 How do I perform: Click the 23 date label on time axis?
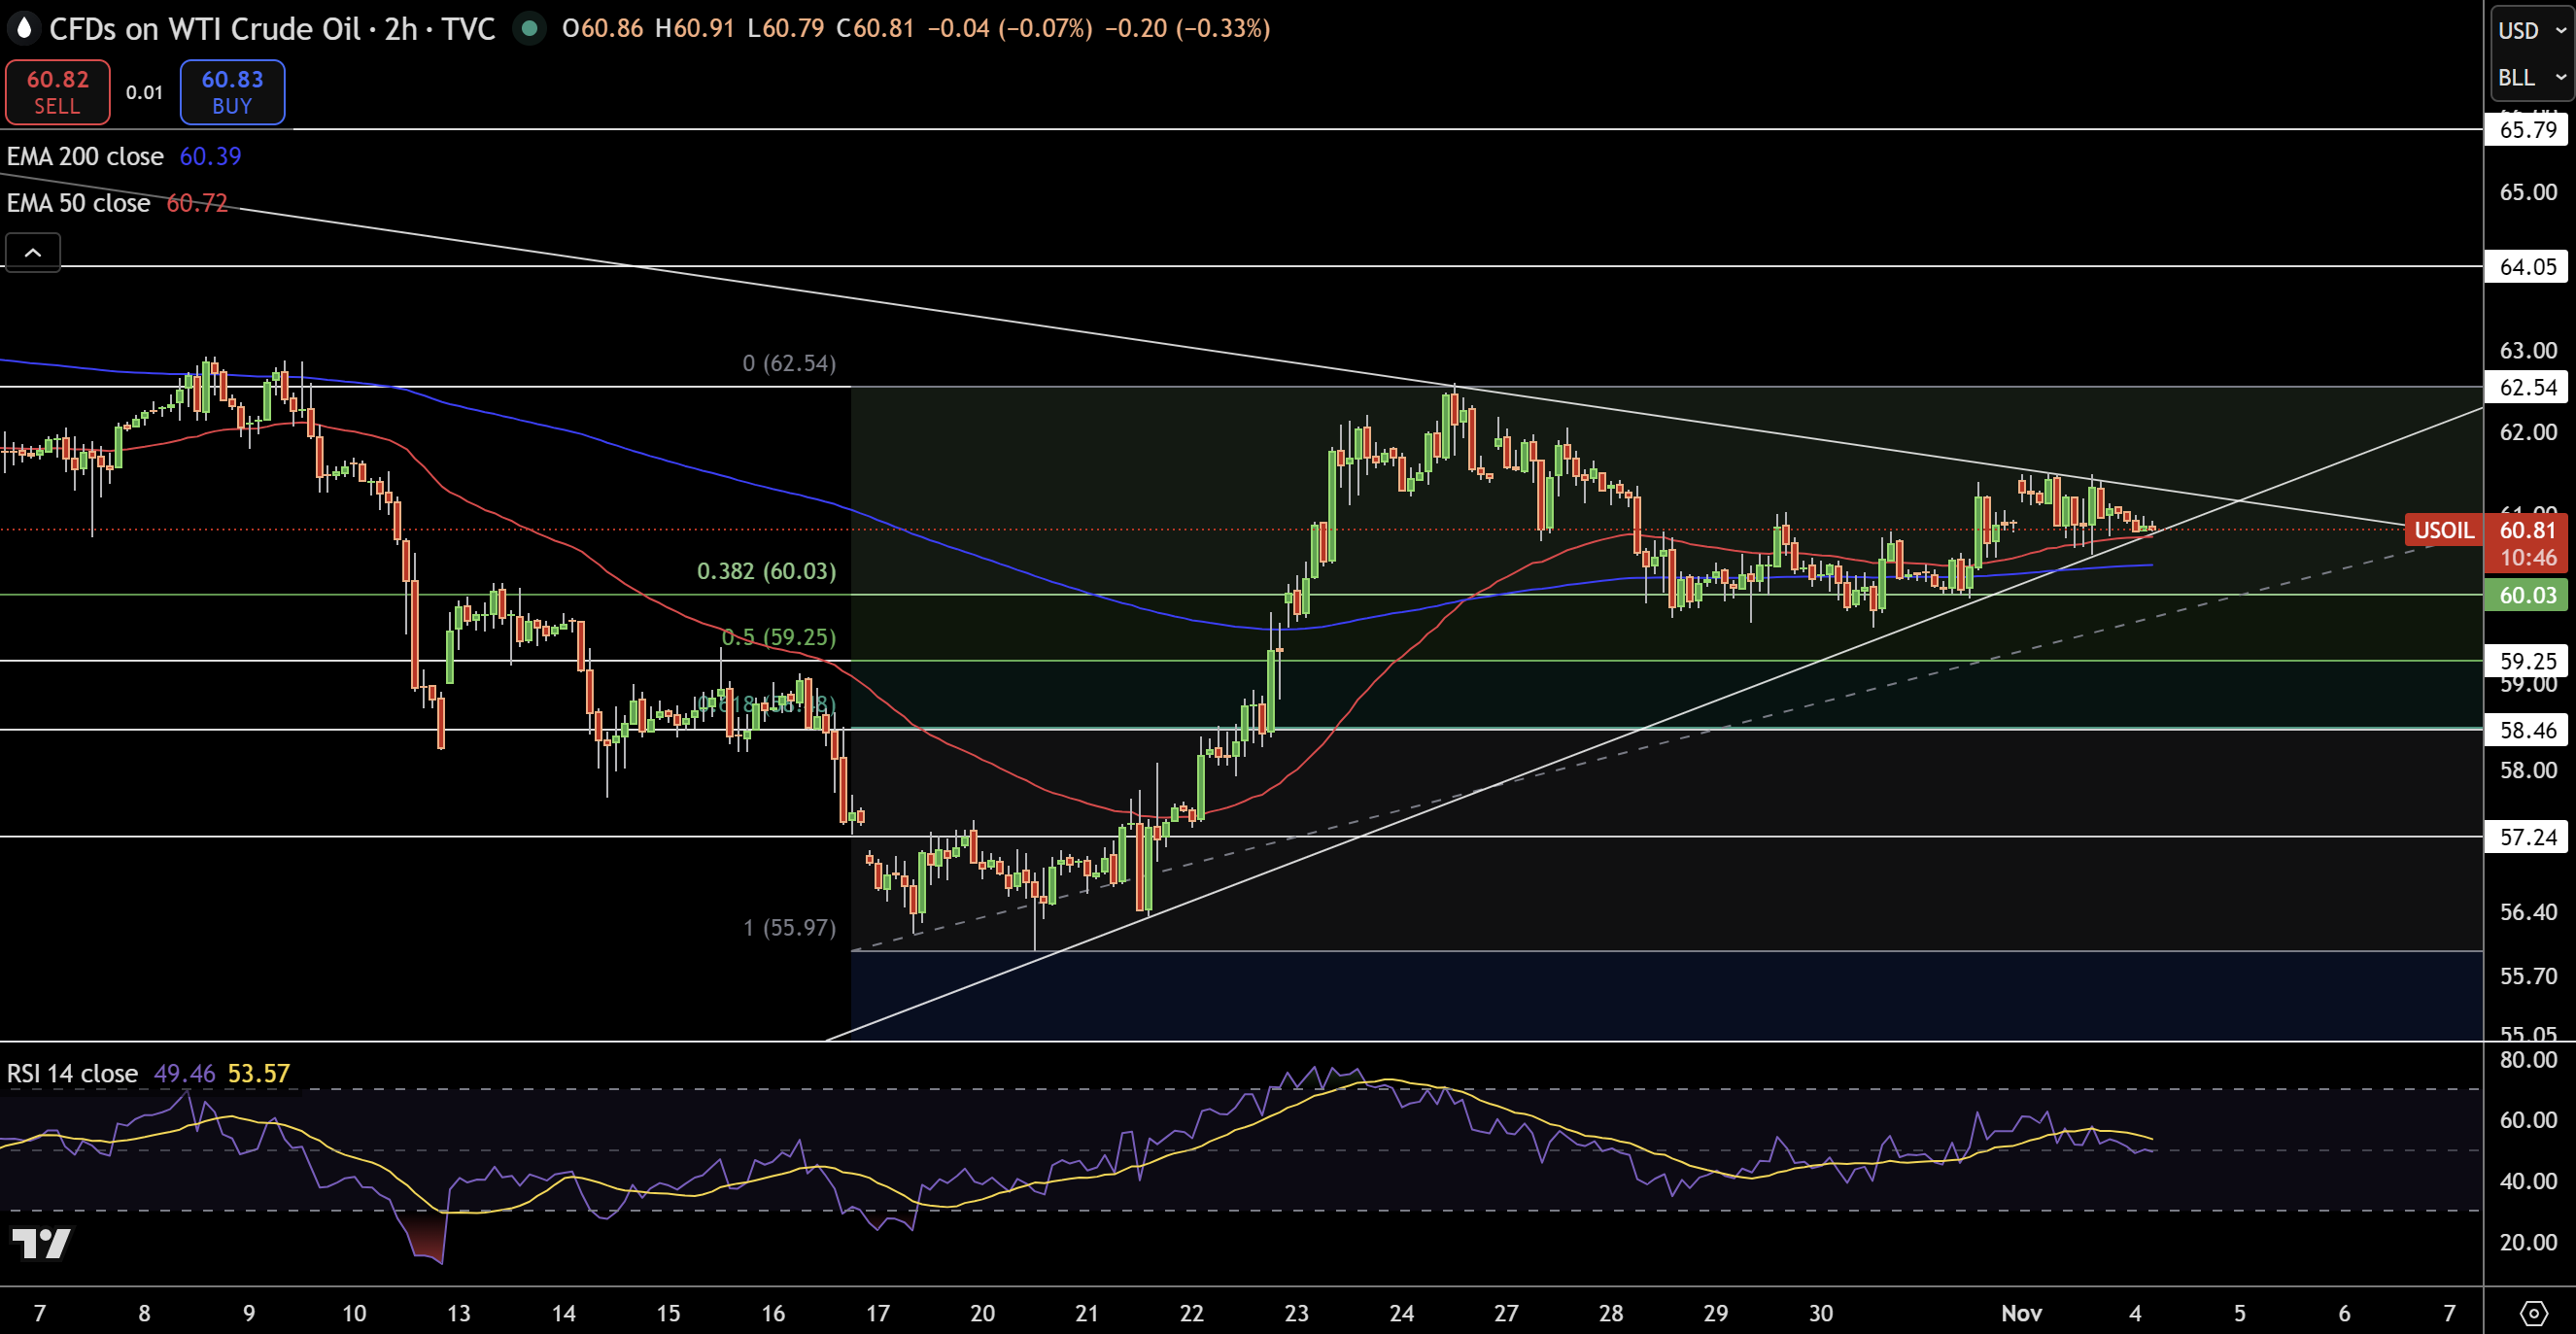[1296, 1313]
